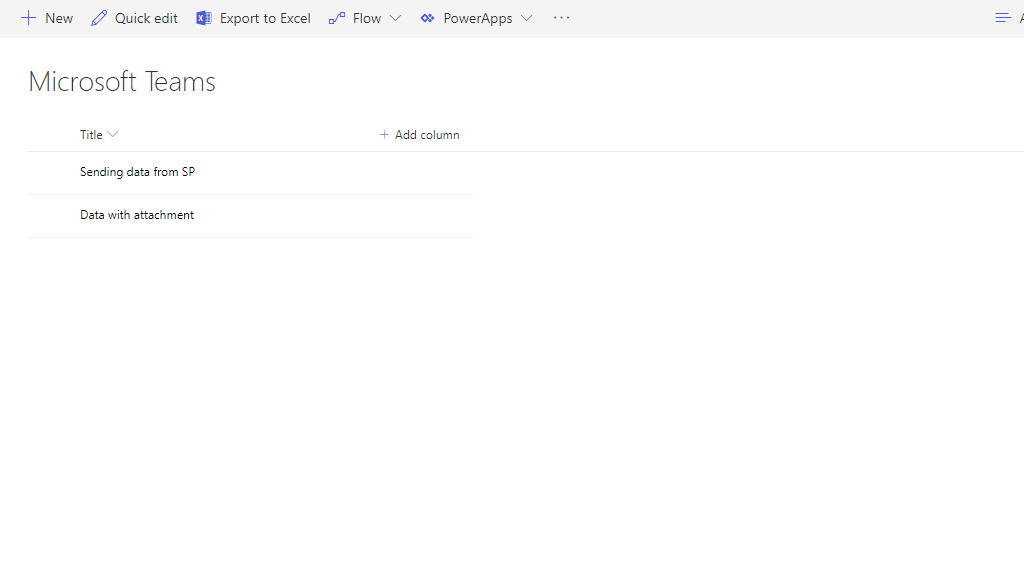Expand the Title column chevron
Viewport: 1024px width, 561px height.
(x=113, y=134)
